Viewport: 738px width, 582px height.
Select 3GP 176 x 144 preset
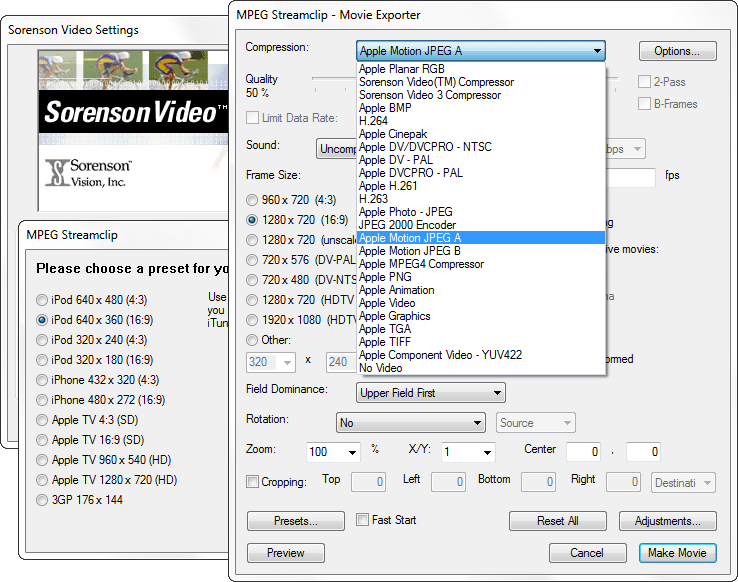[42, 500]
